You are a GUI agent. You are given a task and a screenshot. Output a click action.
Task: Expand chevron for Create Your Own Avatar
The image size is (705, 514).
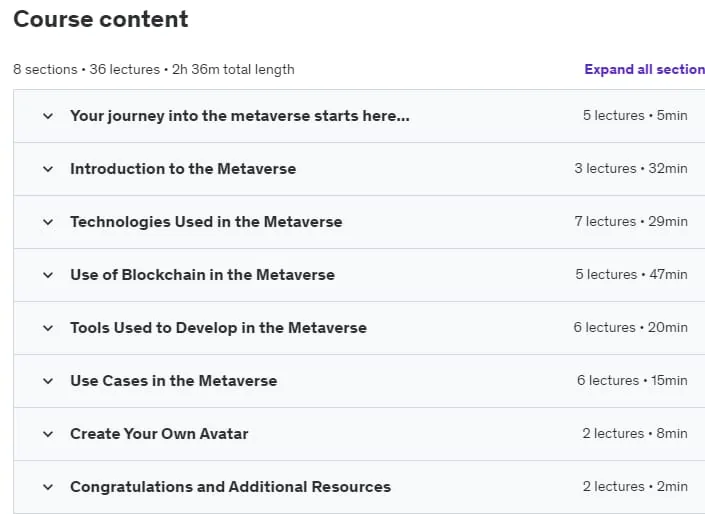tap(48, 434)
